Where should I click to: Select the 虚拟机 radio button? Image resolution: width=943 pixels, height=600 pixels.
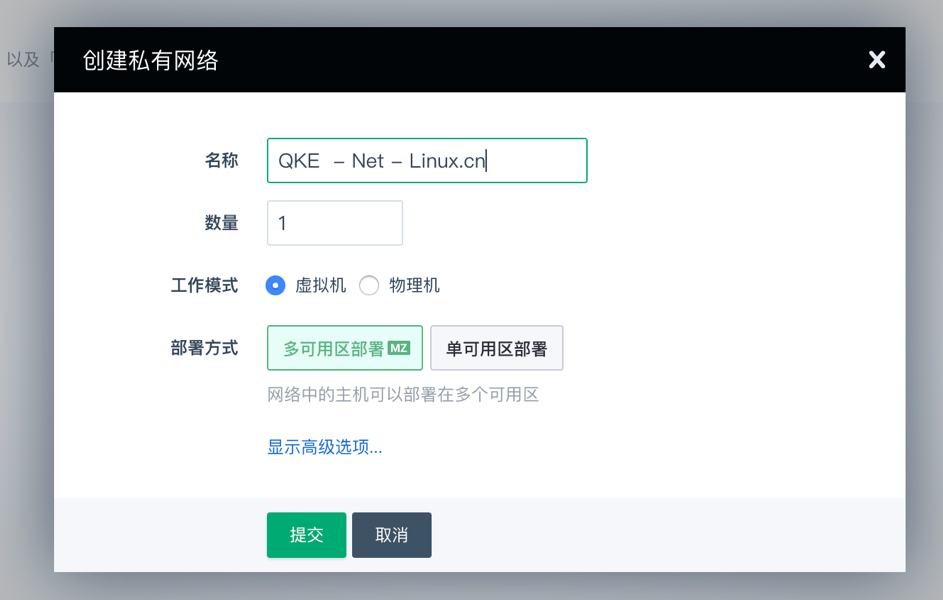(275, 285)
